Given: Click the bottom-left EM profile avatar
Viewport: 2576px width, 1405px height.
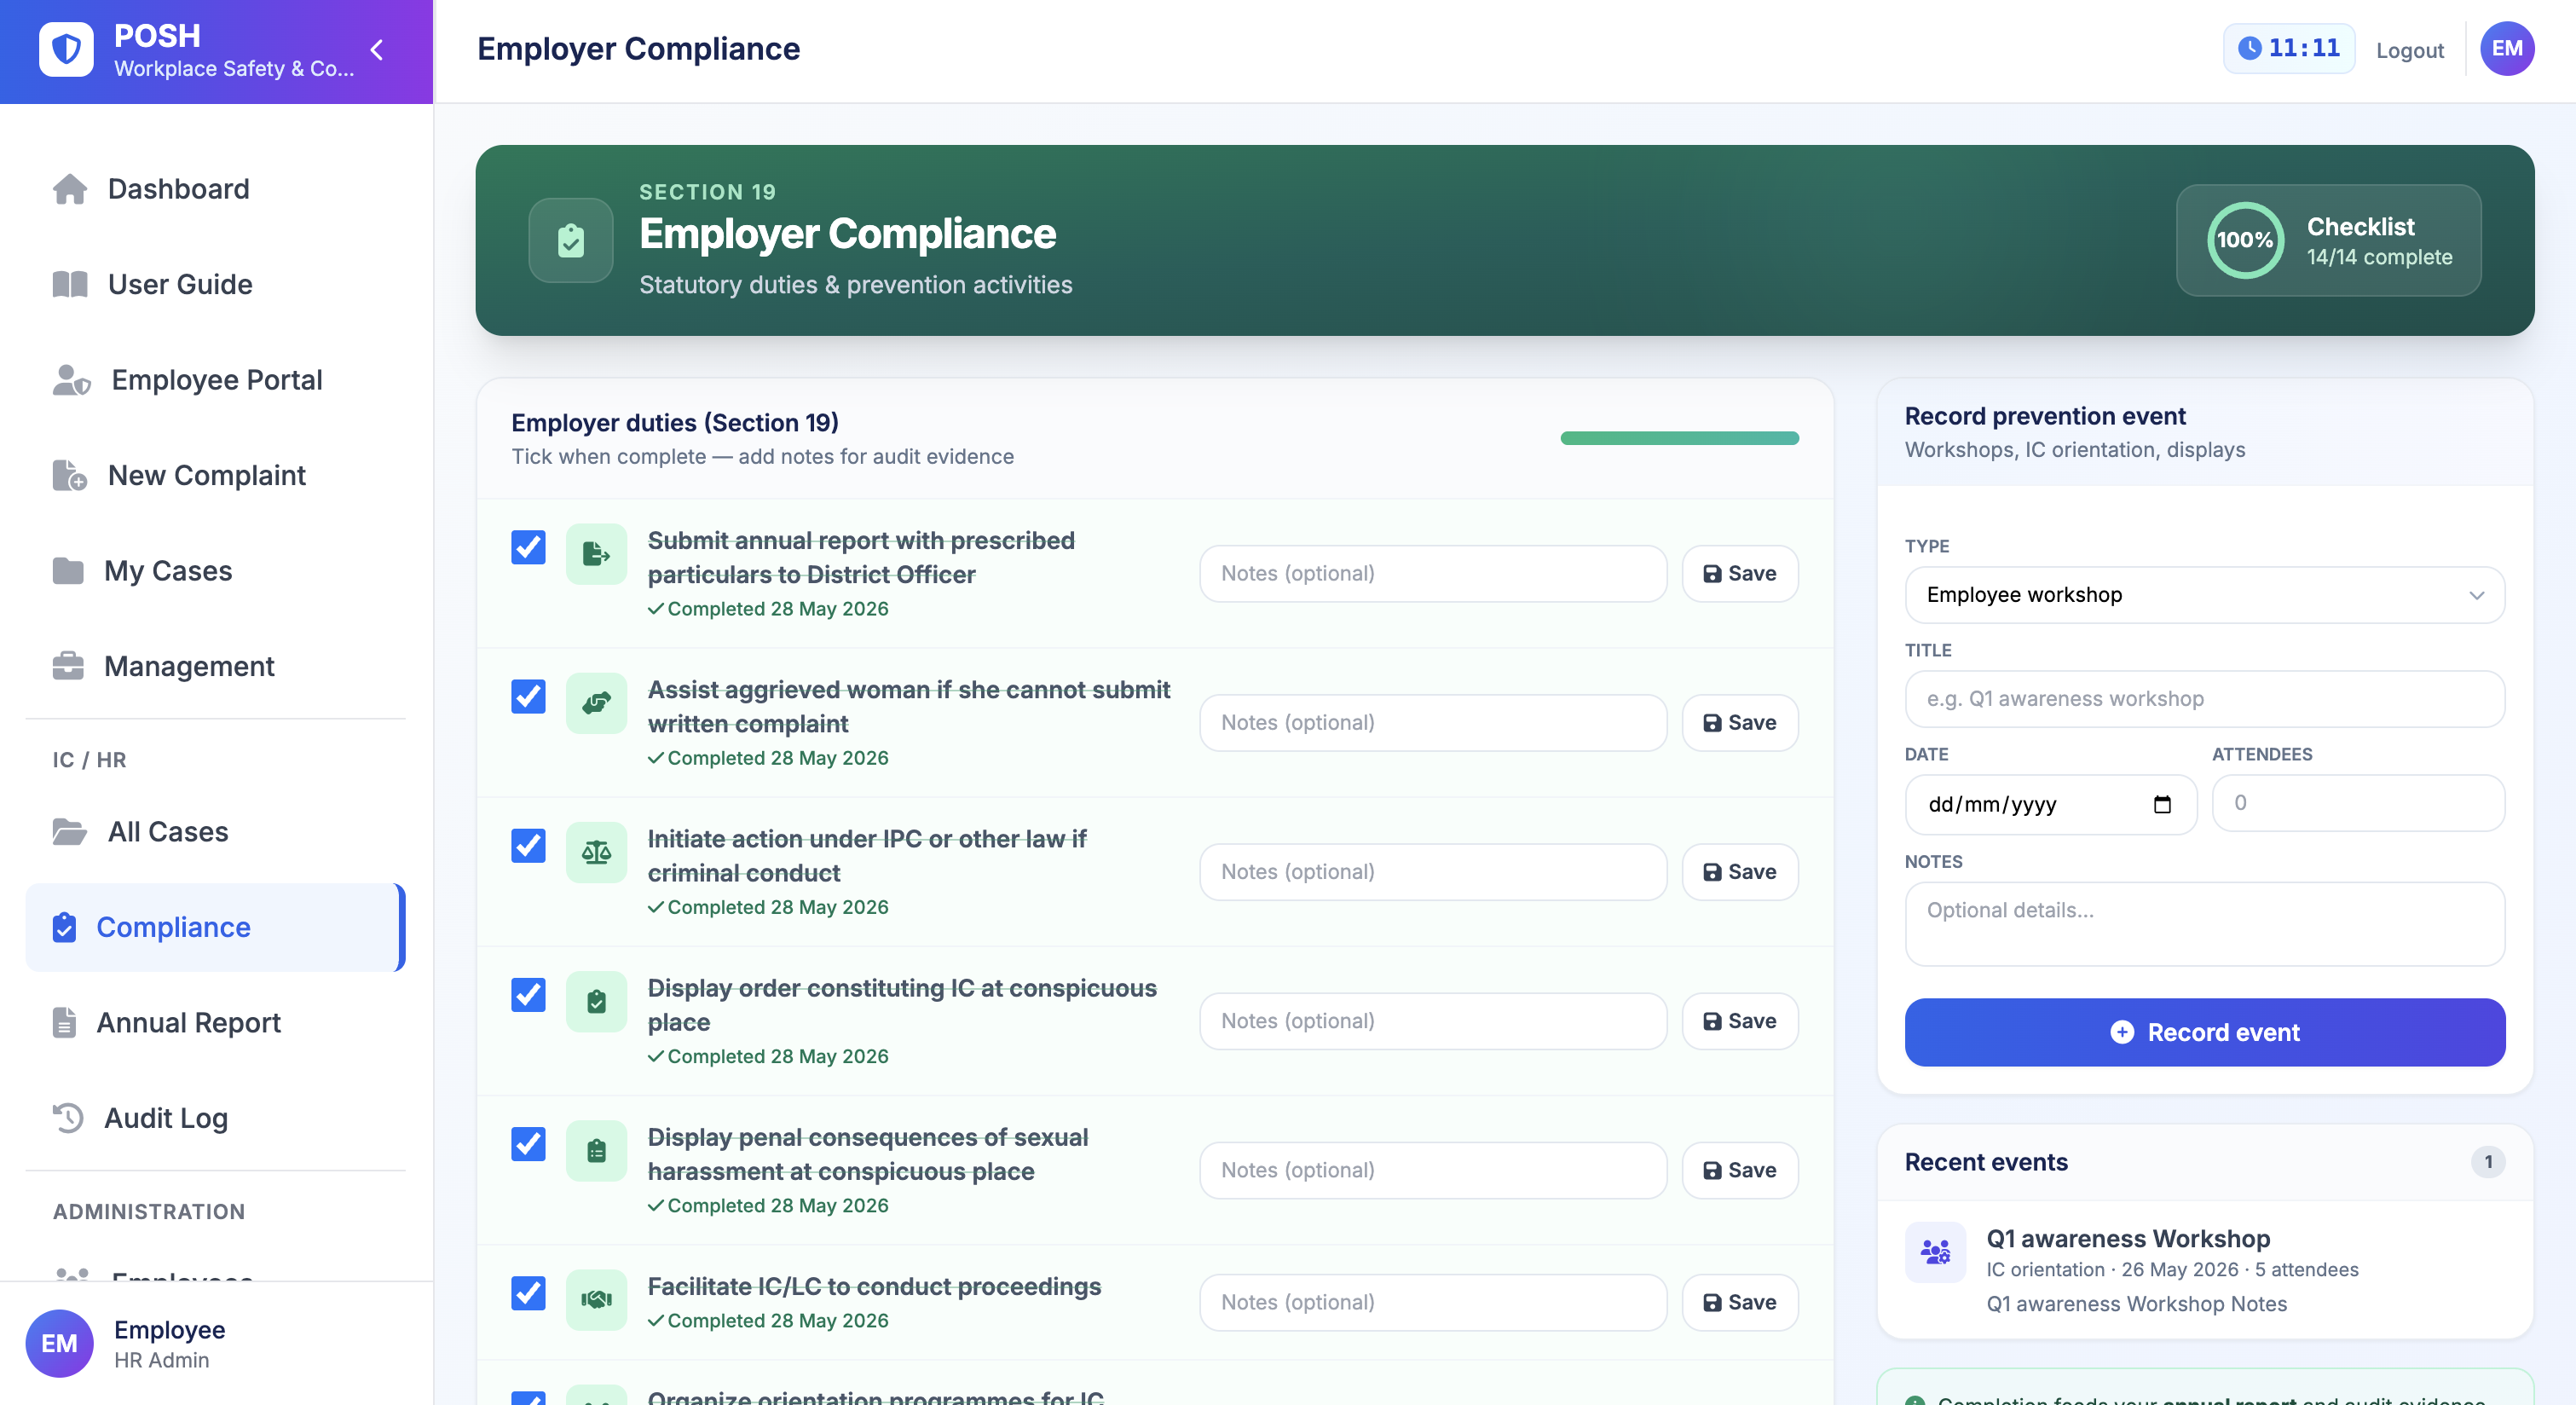Looking at the screenshot, I should 59,1343.
